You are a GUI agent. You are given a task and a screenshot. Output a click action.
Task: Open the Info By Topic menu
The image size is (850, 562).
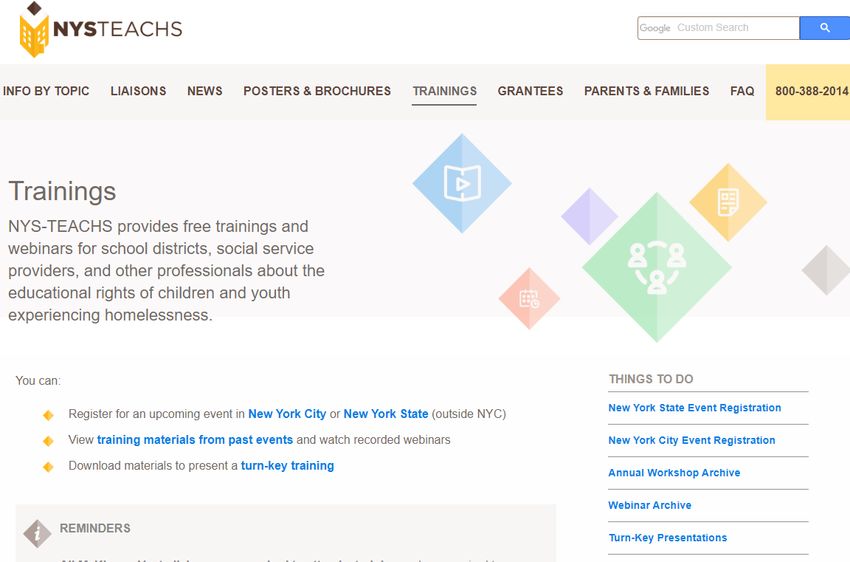pyautogui.click(x=46, y=91)
